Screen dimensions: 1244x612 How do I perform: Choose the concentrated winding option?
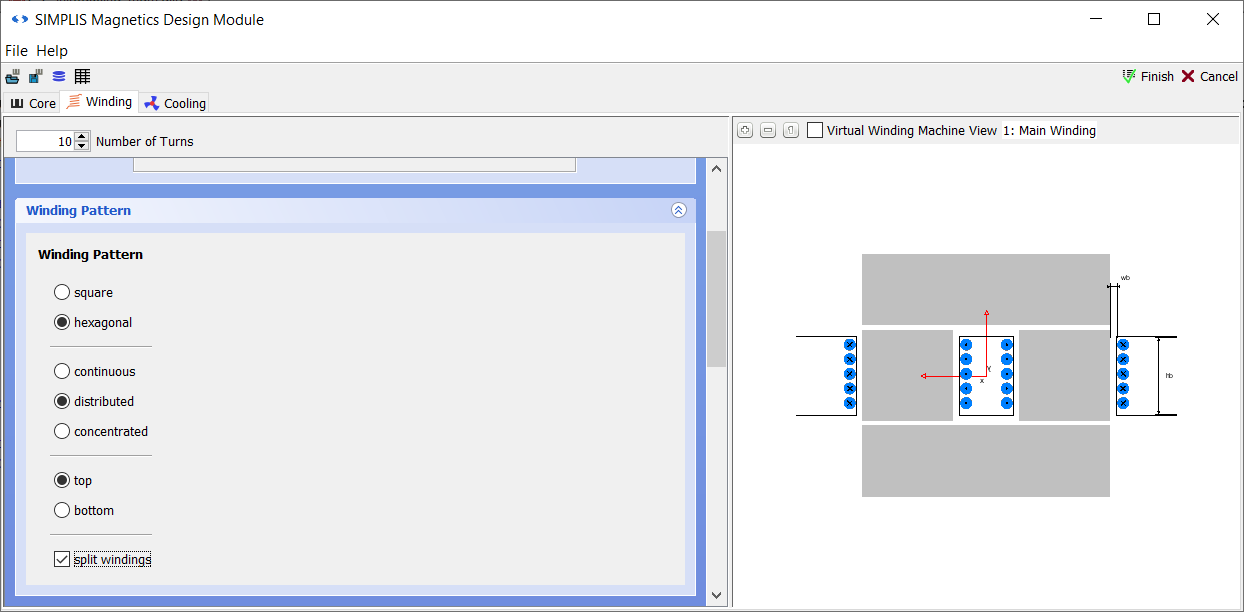tap(62, 432)
